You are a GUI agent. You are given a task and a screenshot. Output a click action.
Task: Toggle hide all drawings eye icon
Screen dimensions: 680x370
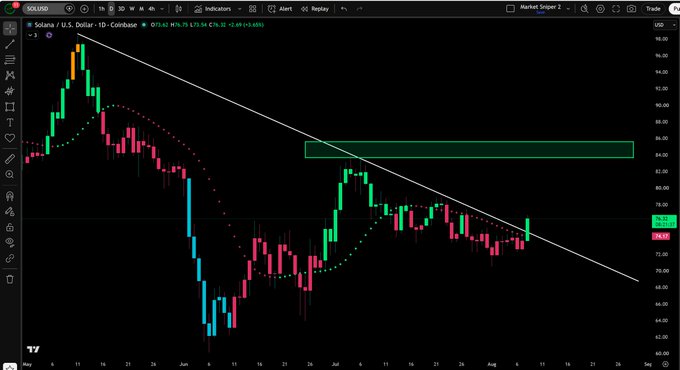10,242
